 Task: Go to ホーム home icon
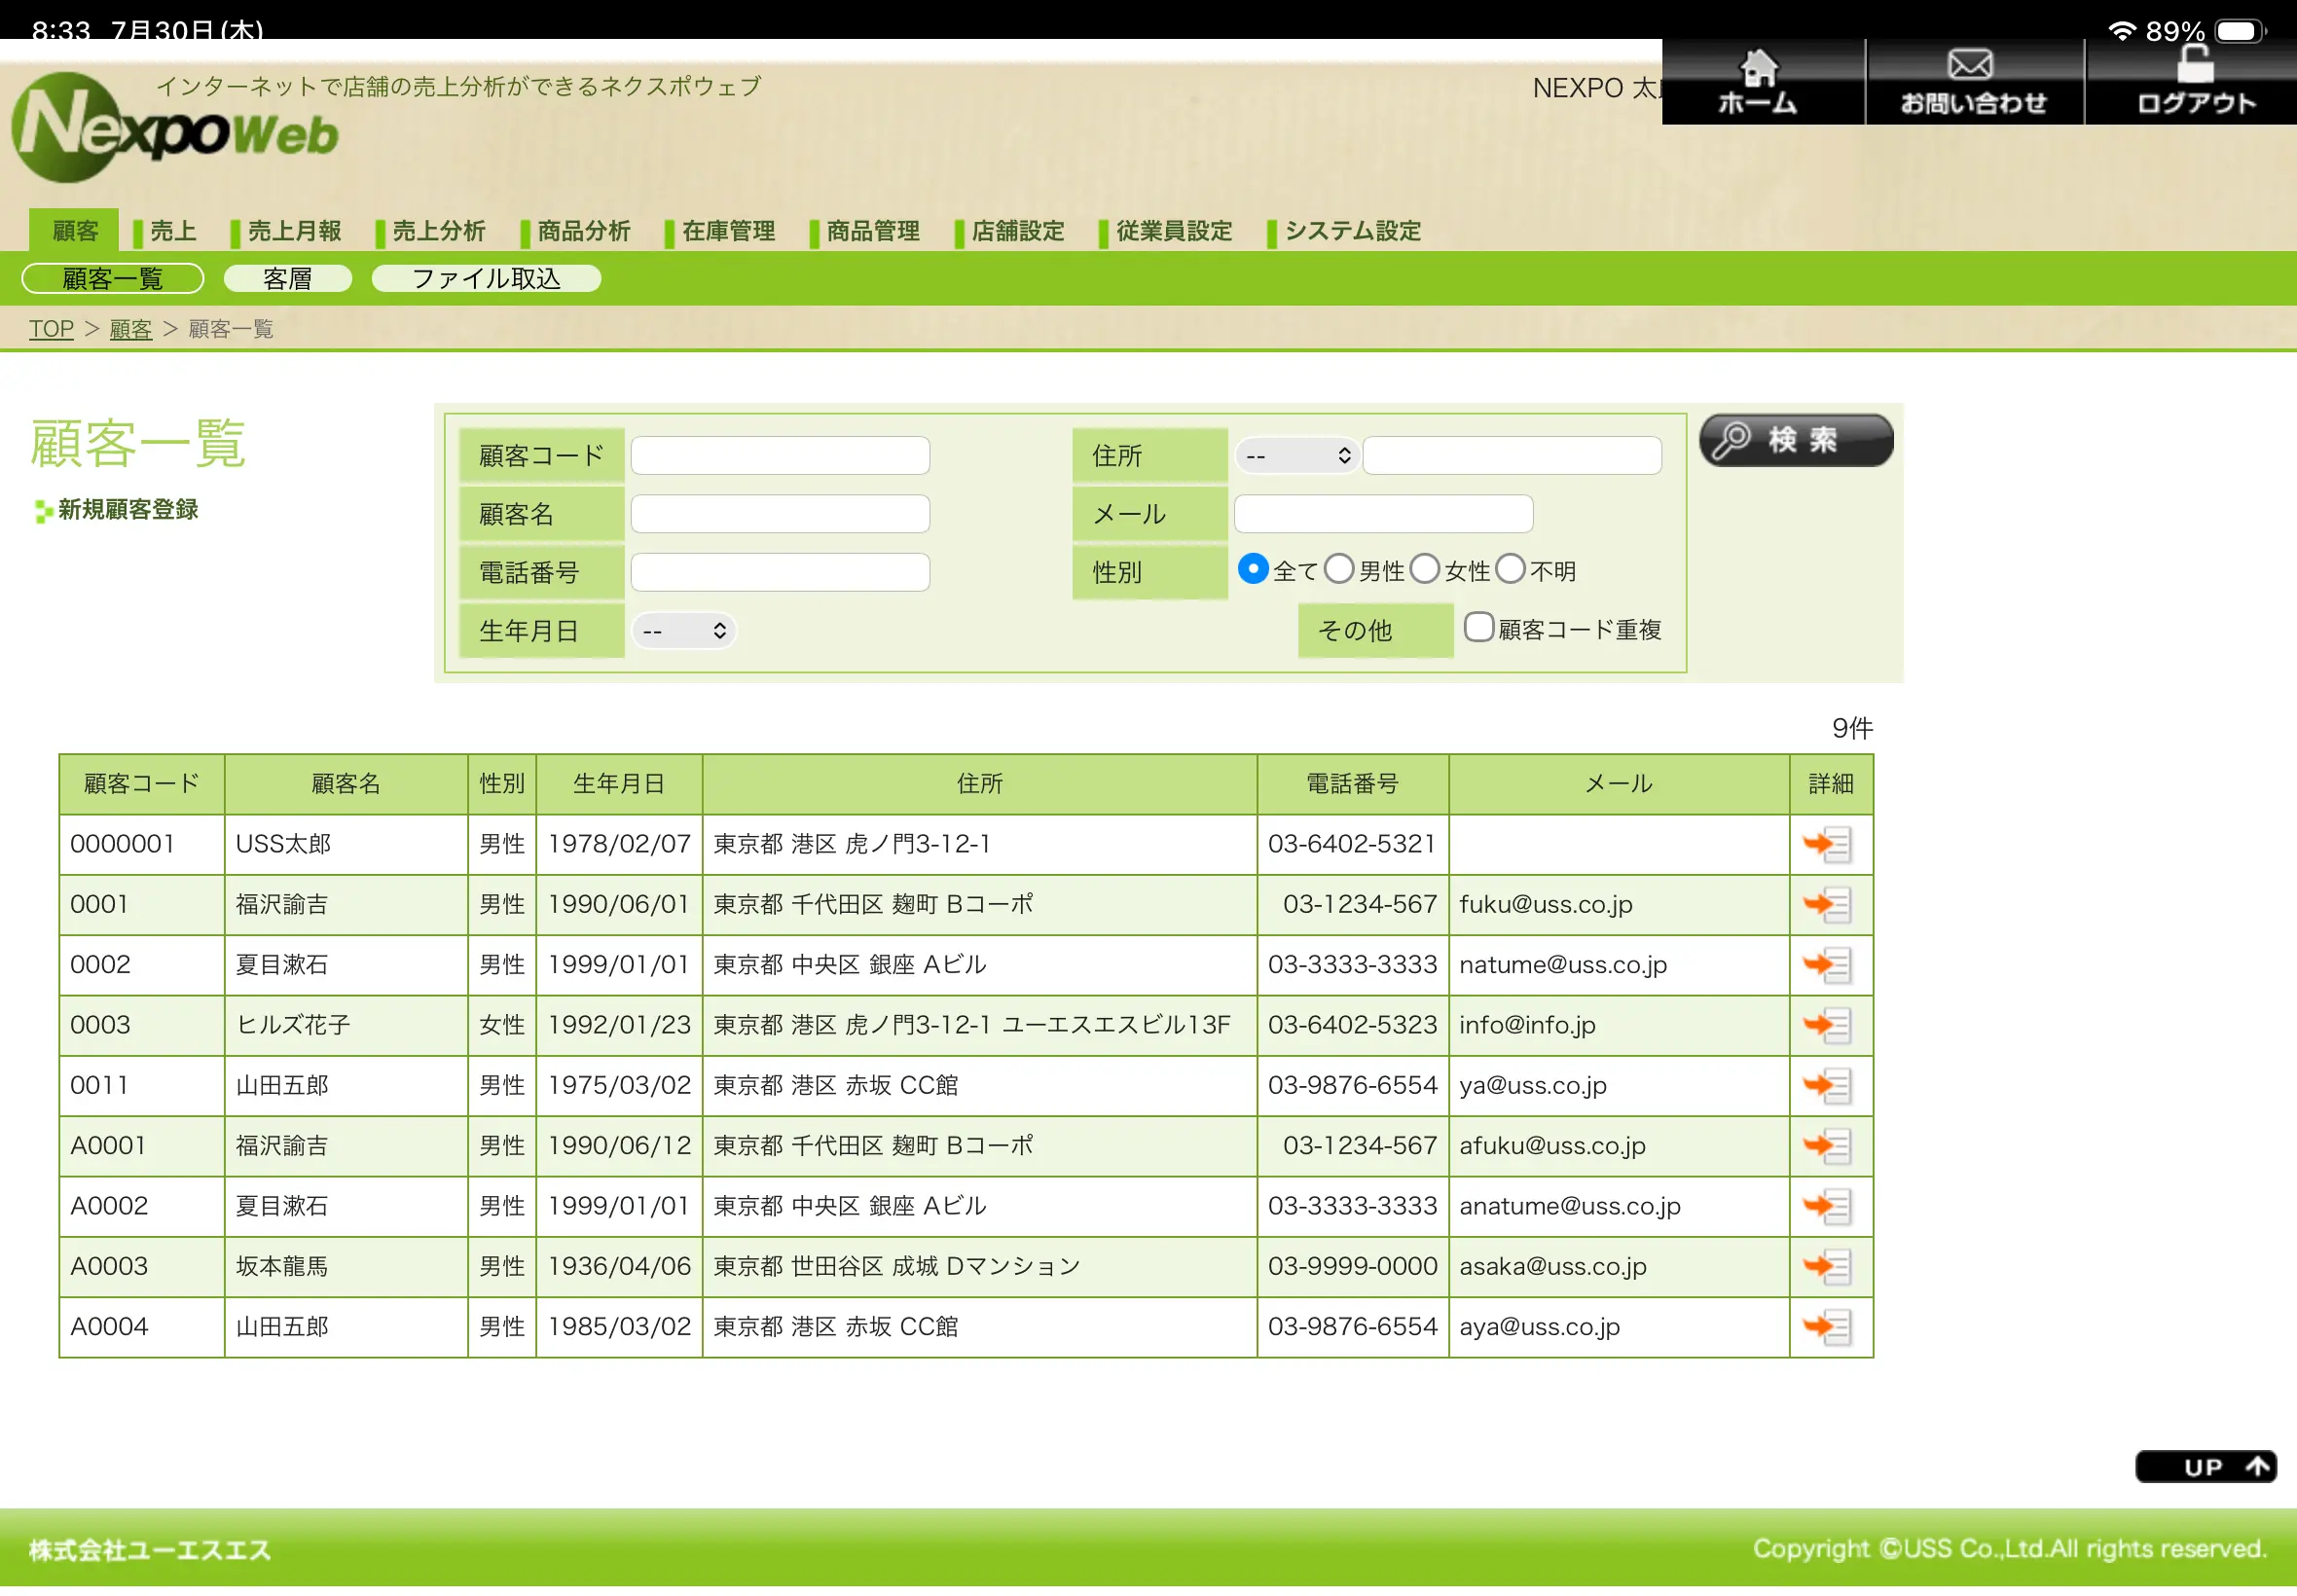1761,82
